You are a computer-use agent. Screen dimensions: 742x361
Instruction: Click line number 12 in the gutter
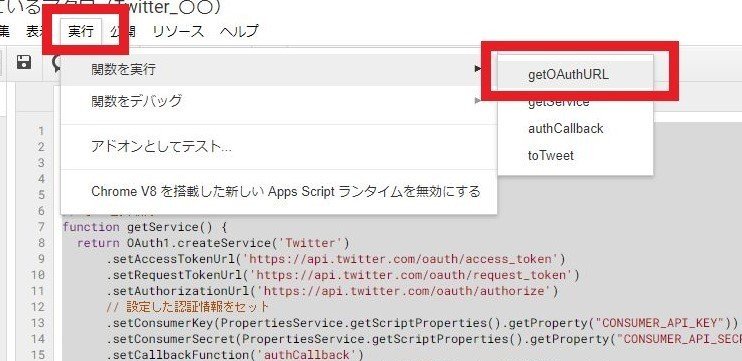click(38, 307)
